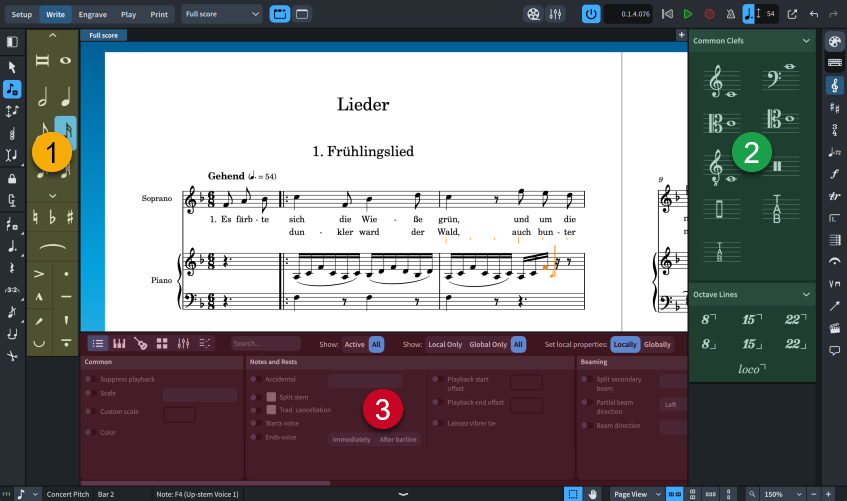Open the Dynamics panel in right toolbox
This screenshot has height=501, width=847.
(x=834, y=174)
